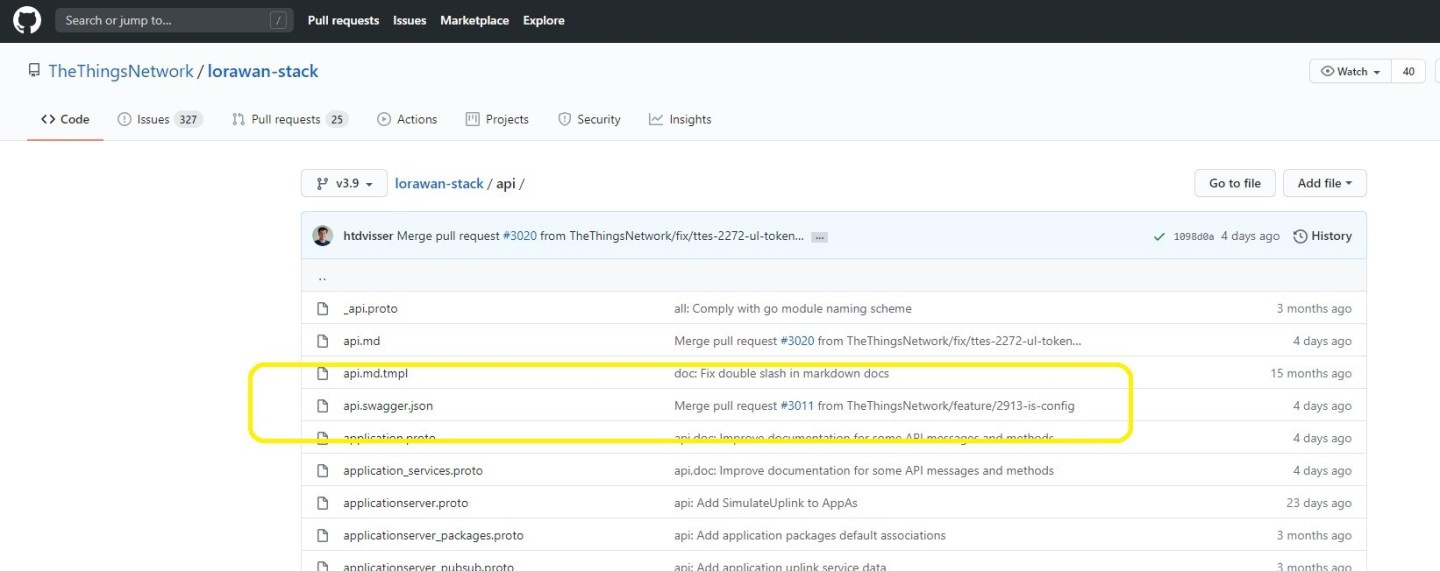Click file icon next to api.md.tmpl
This screenshot has width=1440, height=571.
323,373
